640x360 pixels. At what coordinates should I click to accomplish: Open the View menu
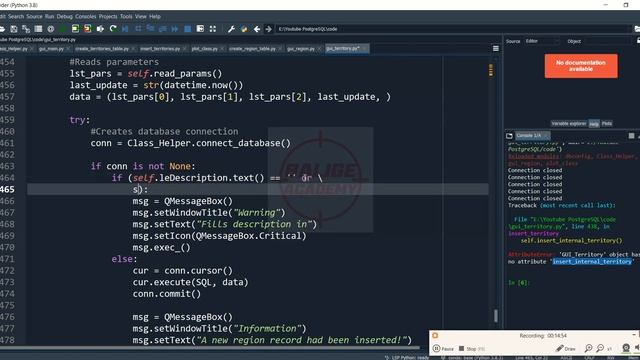click(140, 16)
